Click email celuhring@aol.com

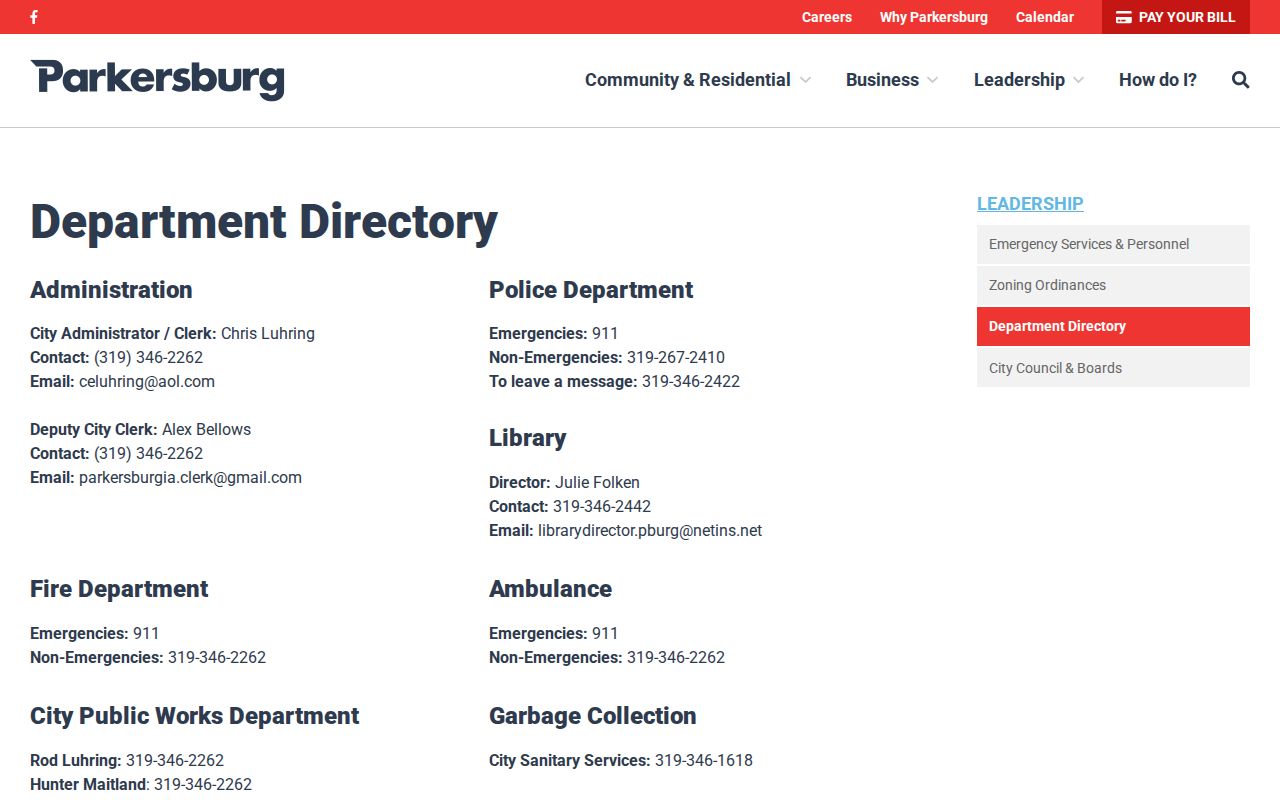tap(147, 381)
